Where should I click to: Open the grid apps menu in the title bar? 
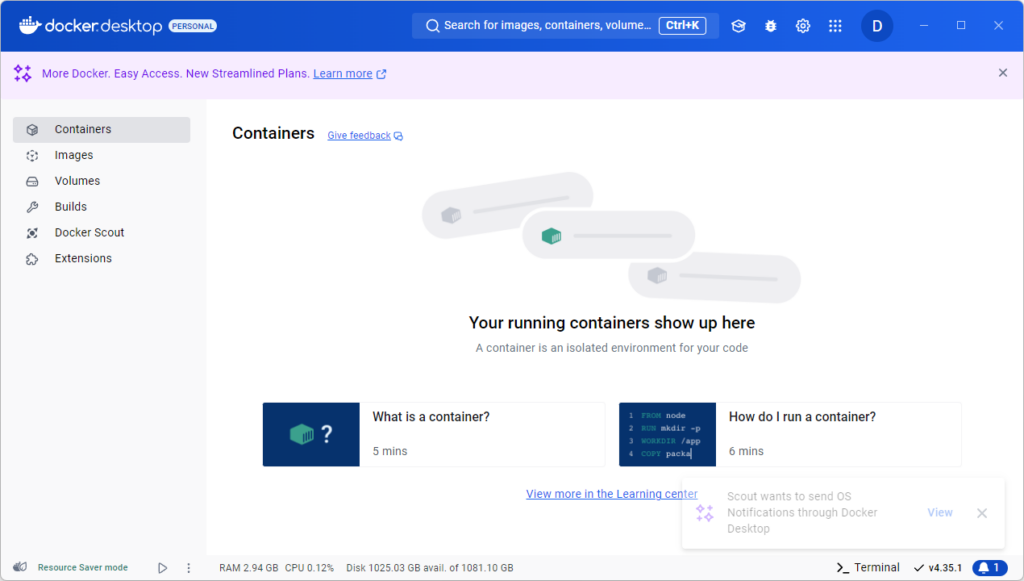(x=835, y=26)
